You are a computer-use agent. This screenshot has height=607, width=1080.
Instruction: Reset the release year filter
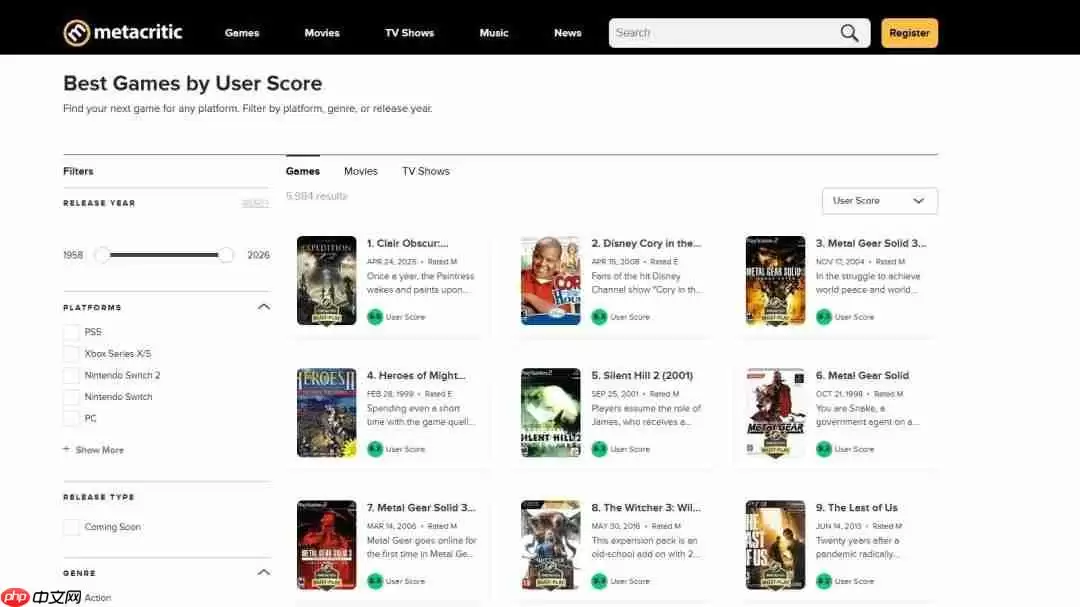click(255, 203)
